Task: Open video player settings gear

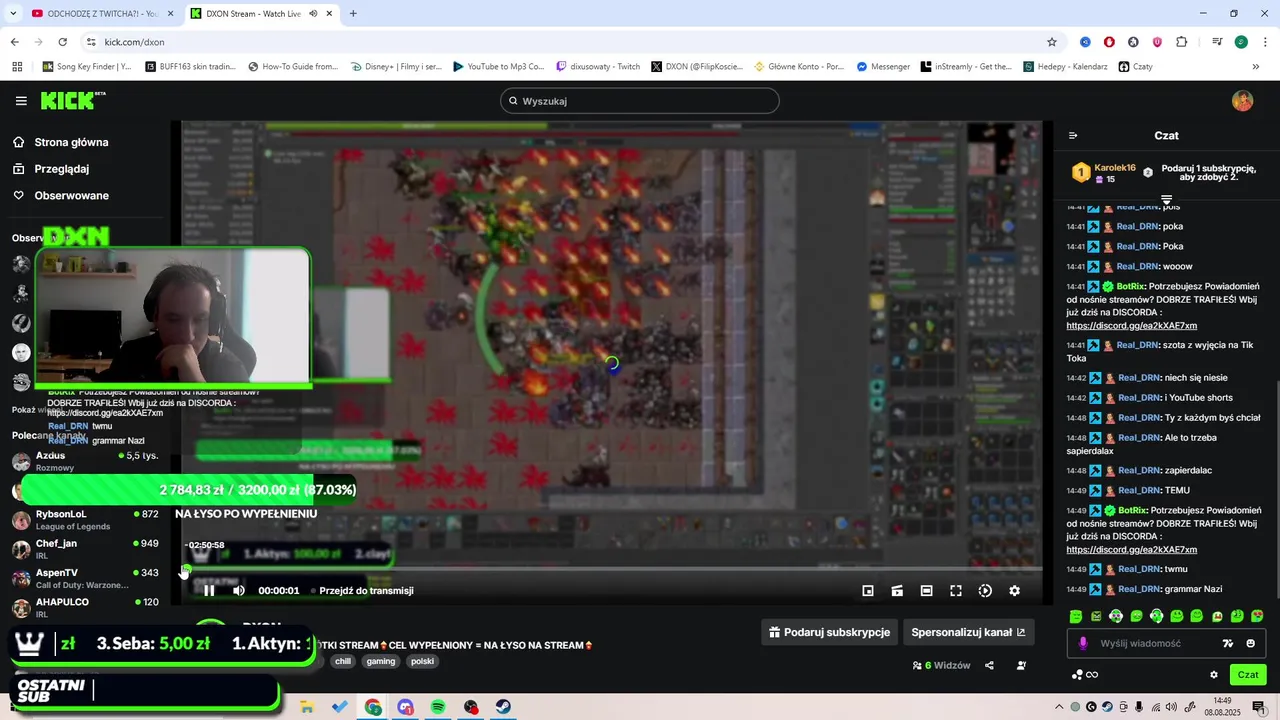Action: (x=1014, y=591)
